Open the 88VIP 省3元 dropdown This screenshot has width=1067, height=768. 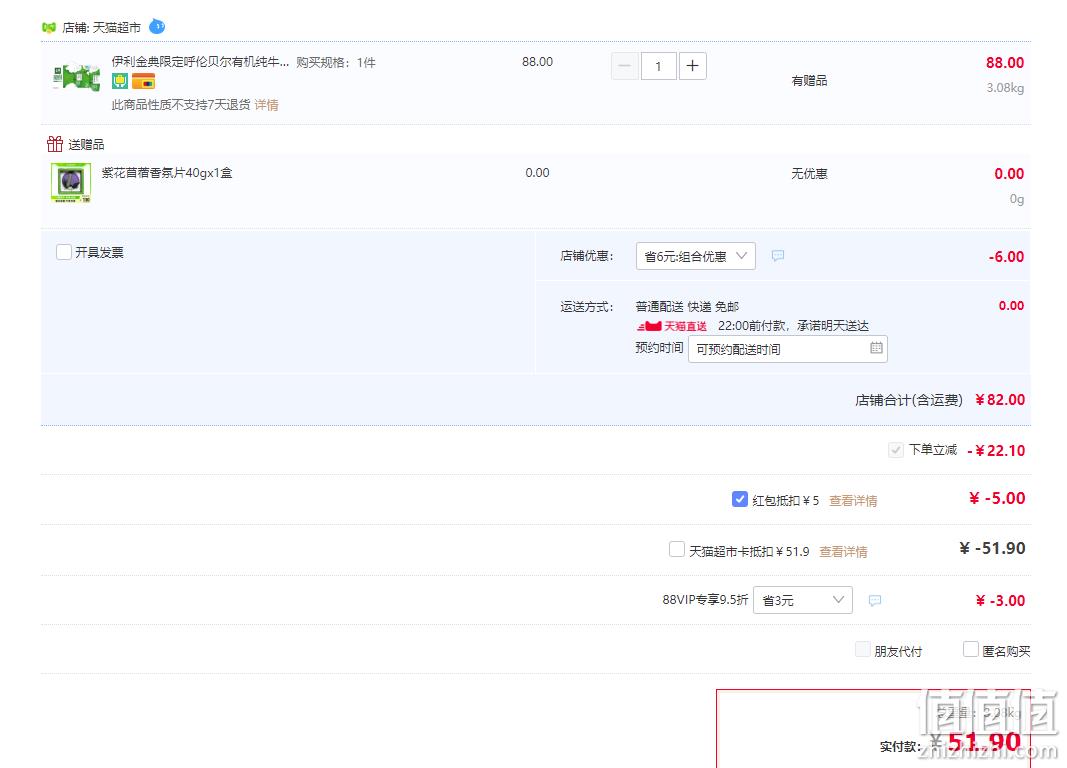click(x=802, y=600)
